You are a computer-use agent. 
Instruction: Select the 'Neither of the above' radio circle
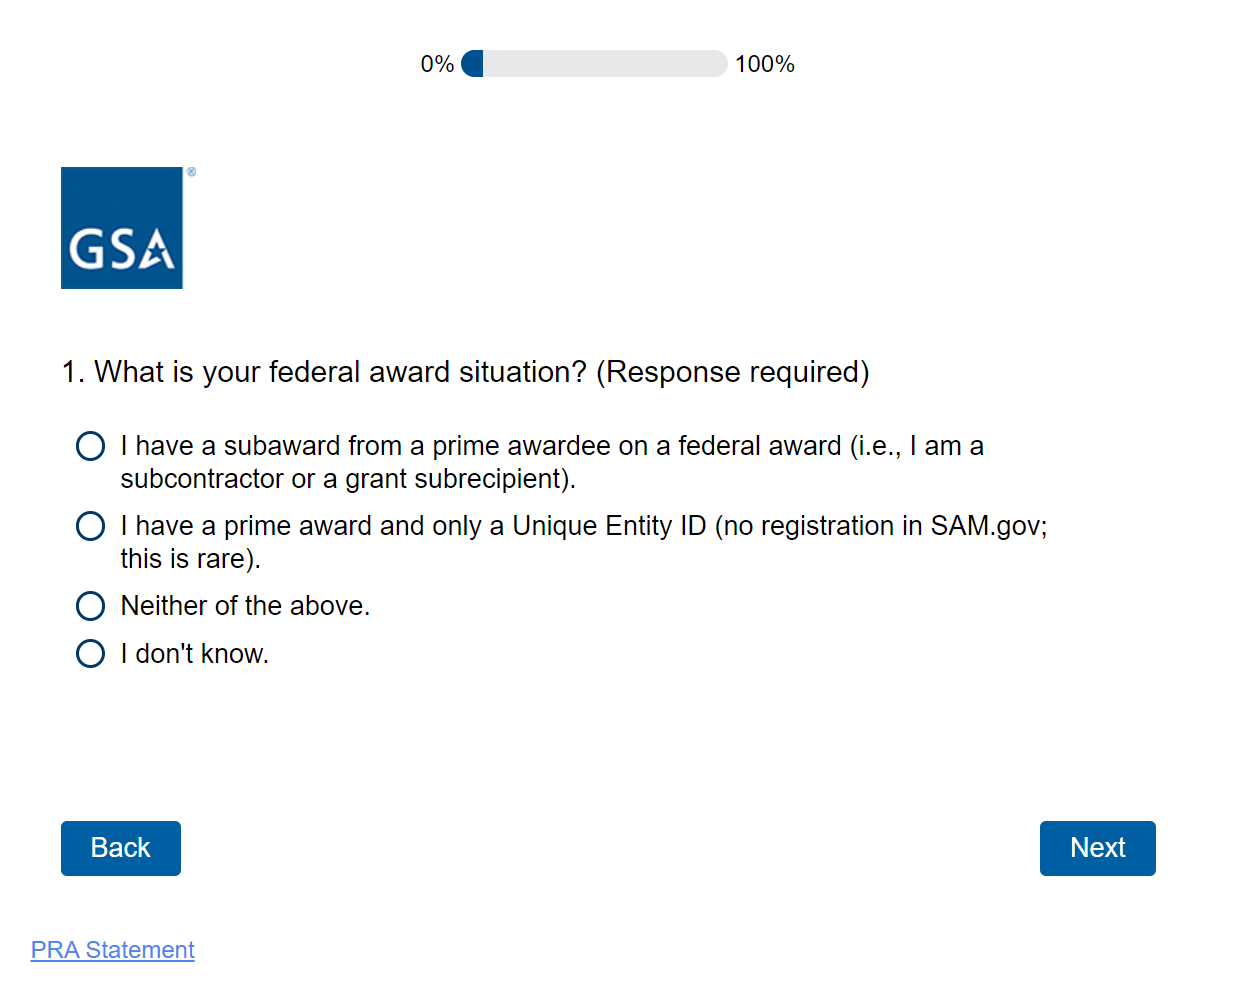click(91, 606)
